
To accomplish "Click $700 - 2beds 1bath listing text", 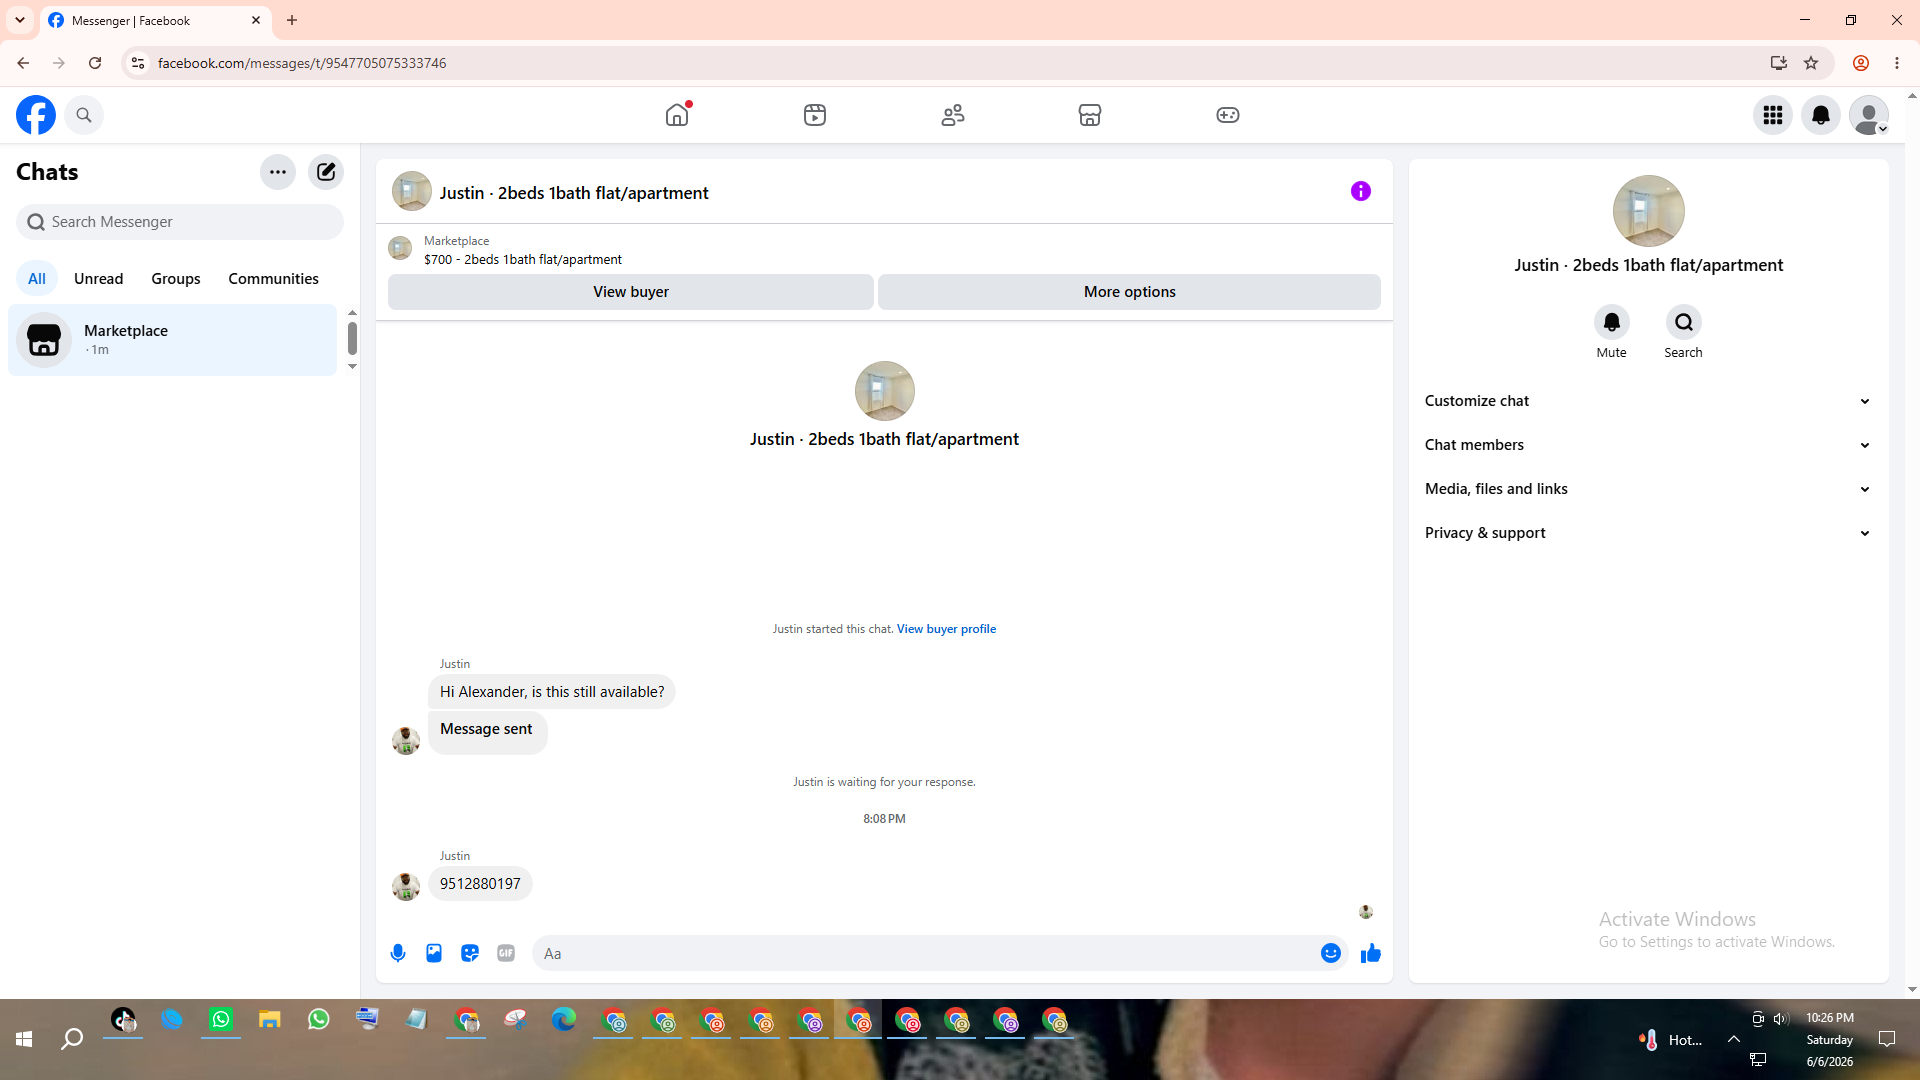I will pyautogui.click(x=523, y=259).
